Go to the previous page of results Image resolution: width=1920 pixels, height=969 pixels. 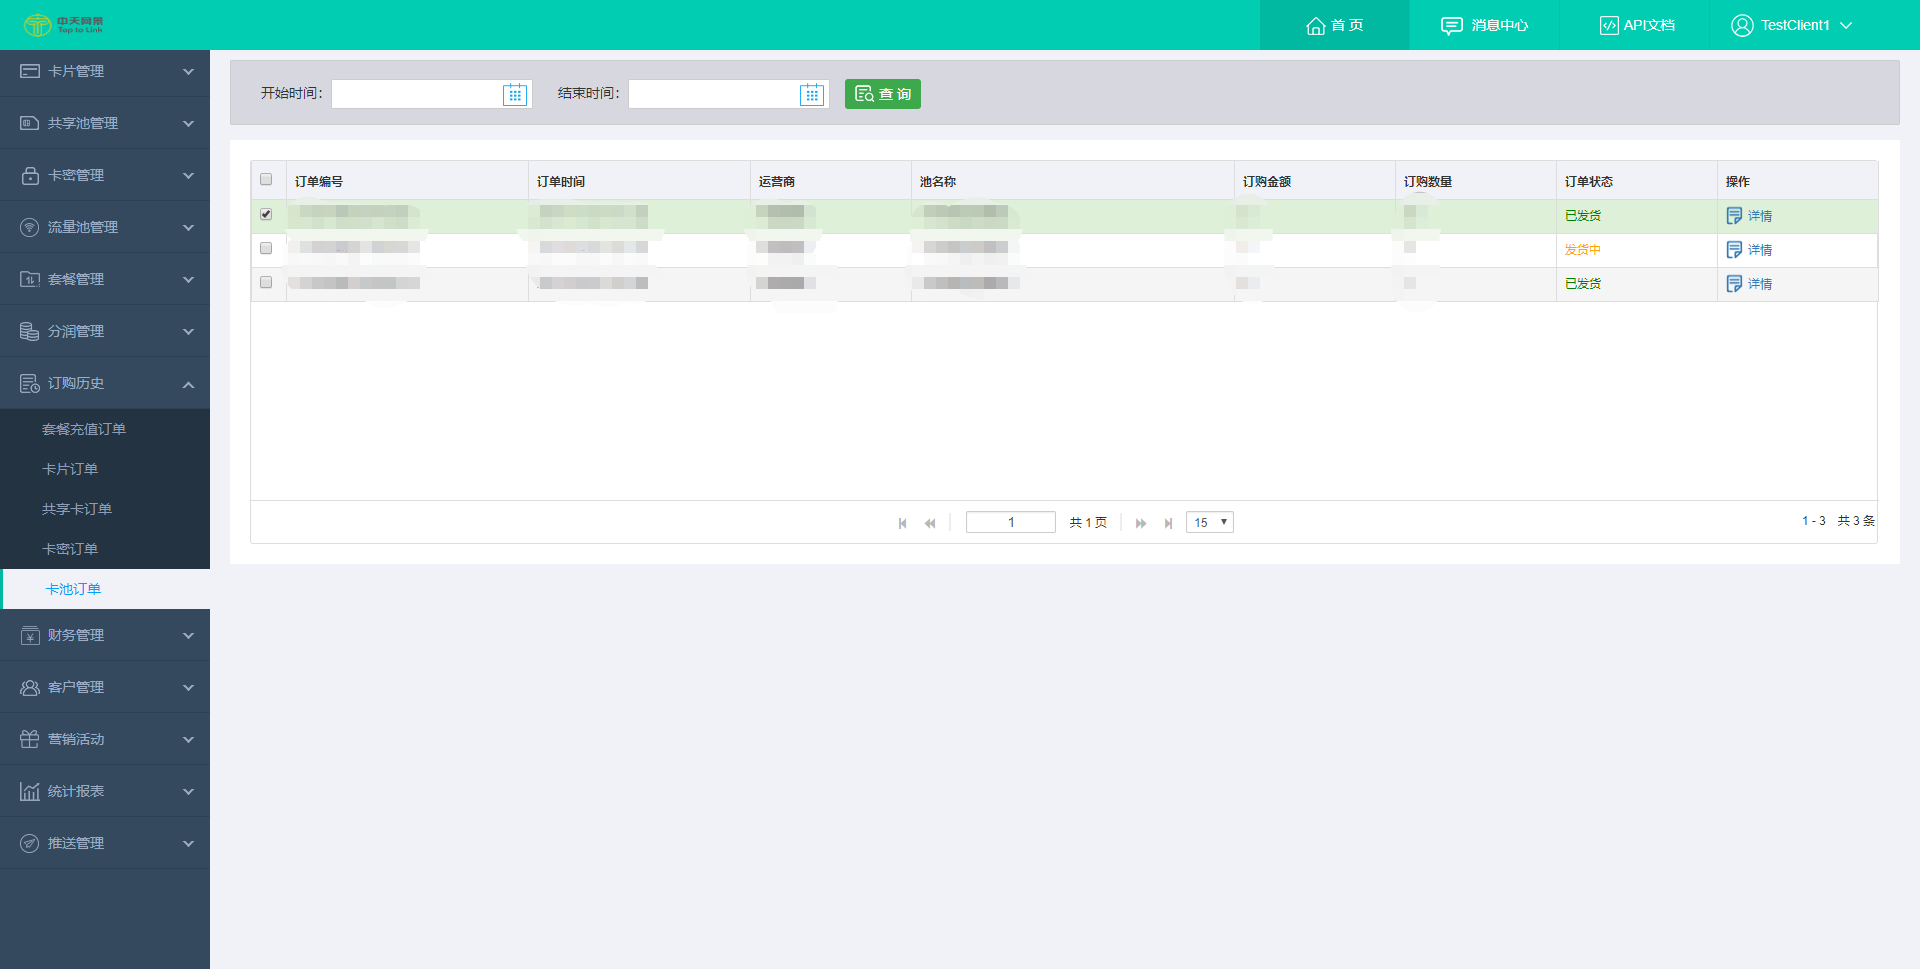point(930,523)
